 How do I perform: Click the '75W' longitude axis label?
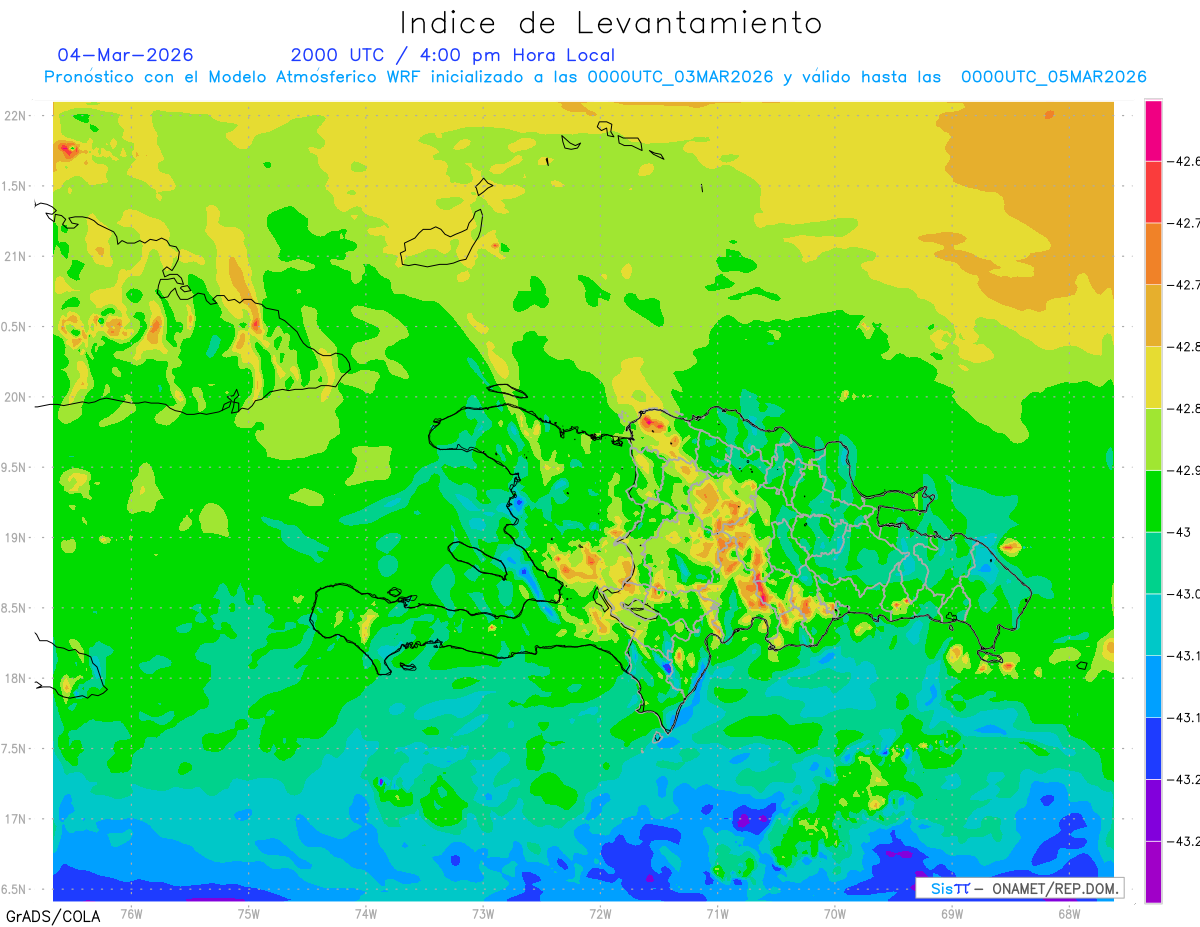[249, 914]
